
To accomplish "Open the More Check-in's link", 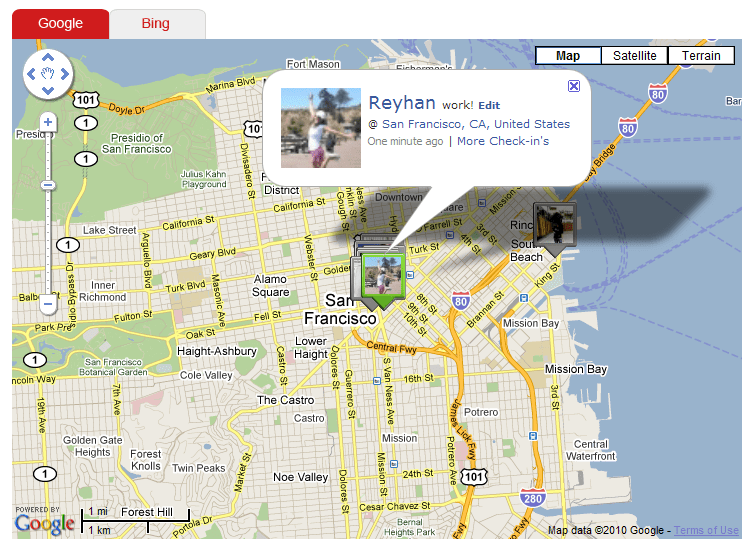I will pyautogui.click(x=503, y=141).
